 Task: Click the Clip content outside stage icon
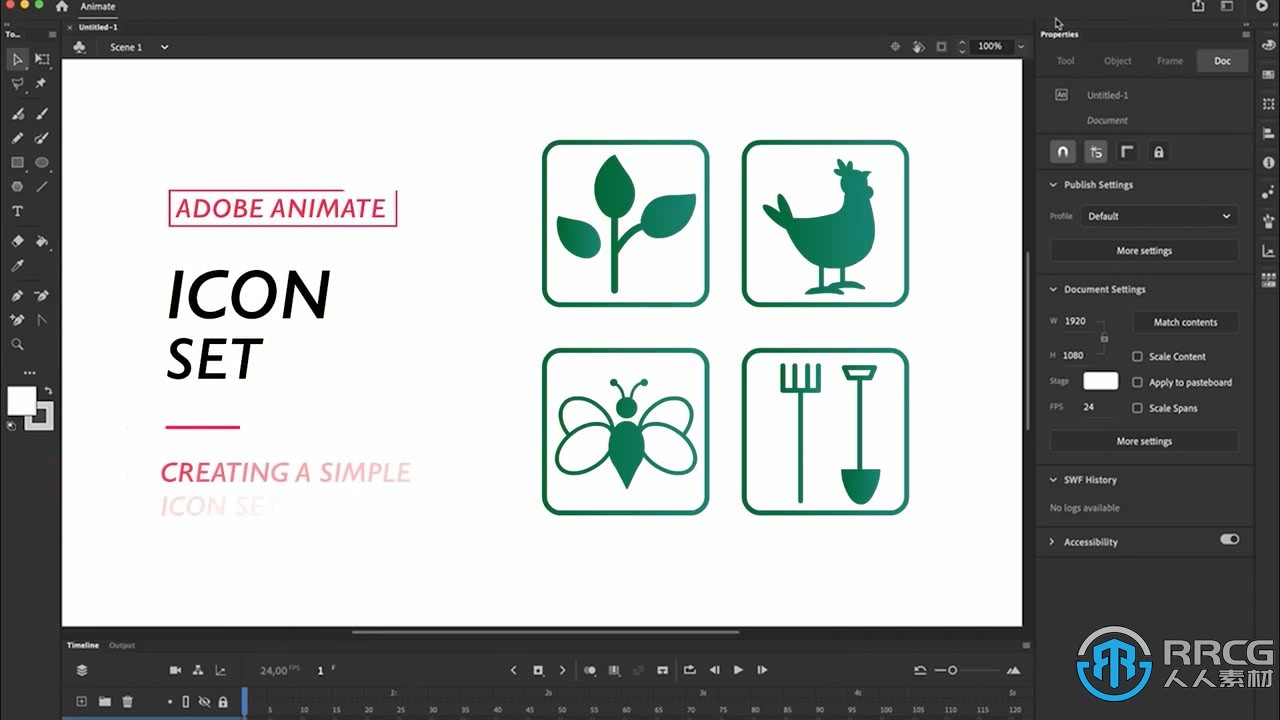point(941,47)
